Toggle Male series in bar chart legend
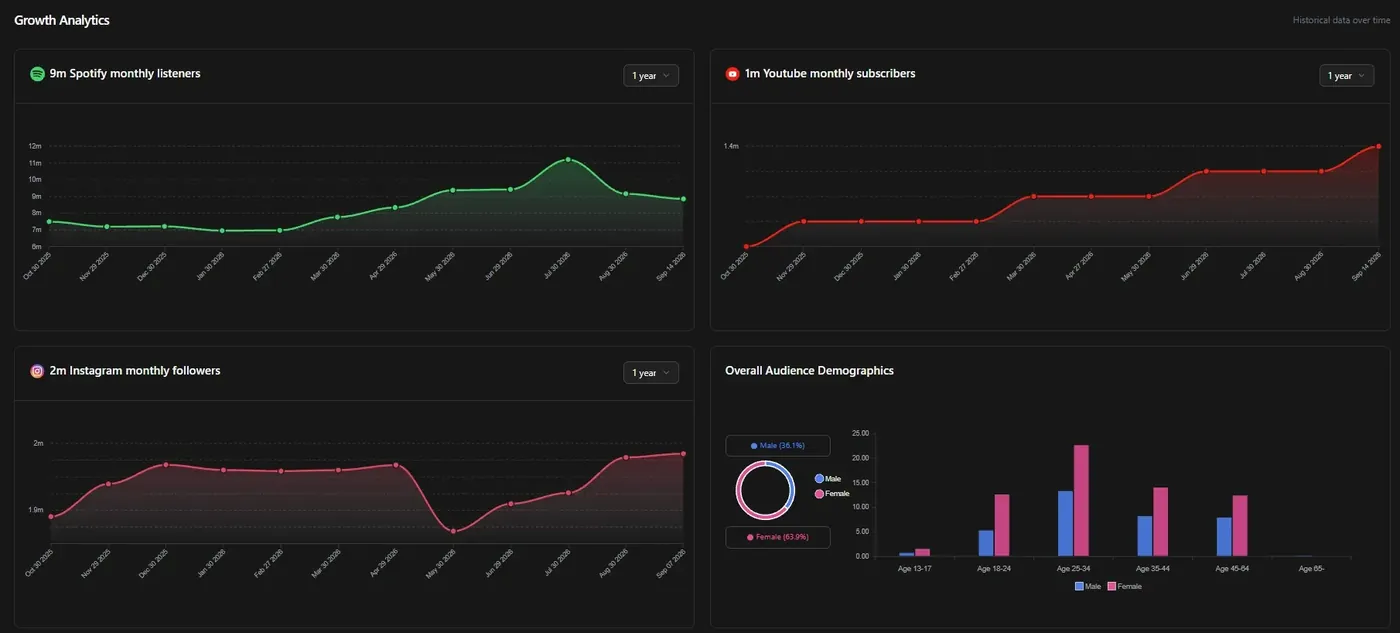1400x633 pixels. tap(1088, 586)
